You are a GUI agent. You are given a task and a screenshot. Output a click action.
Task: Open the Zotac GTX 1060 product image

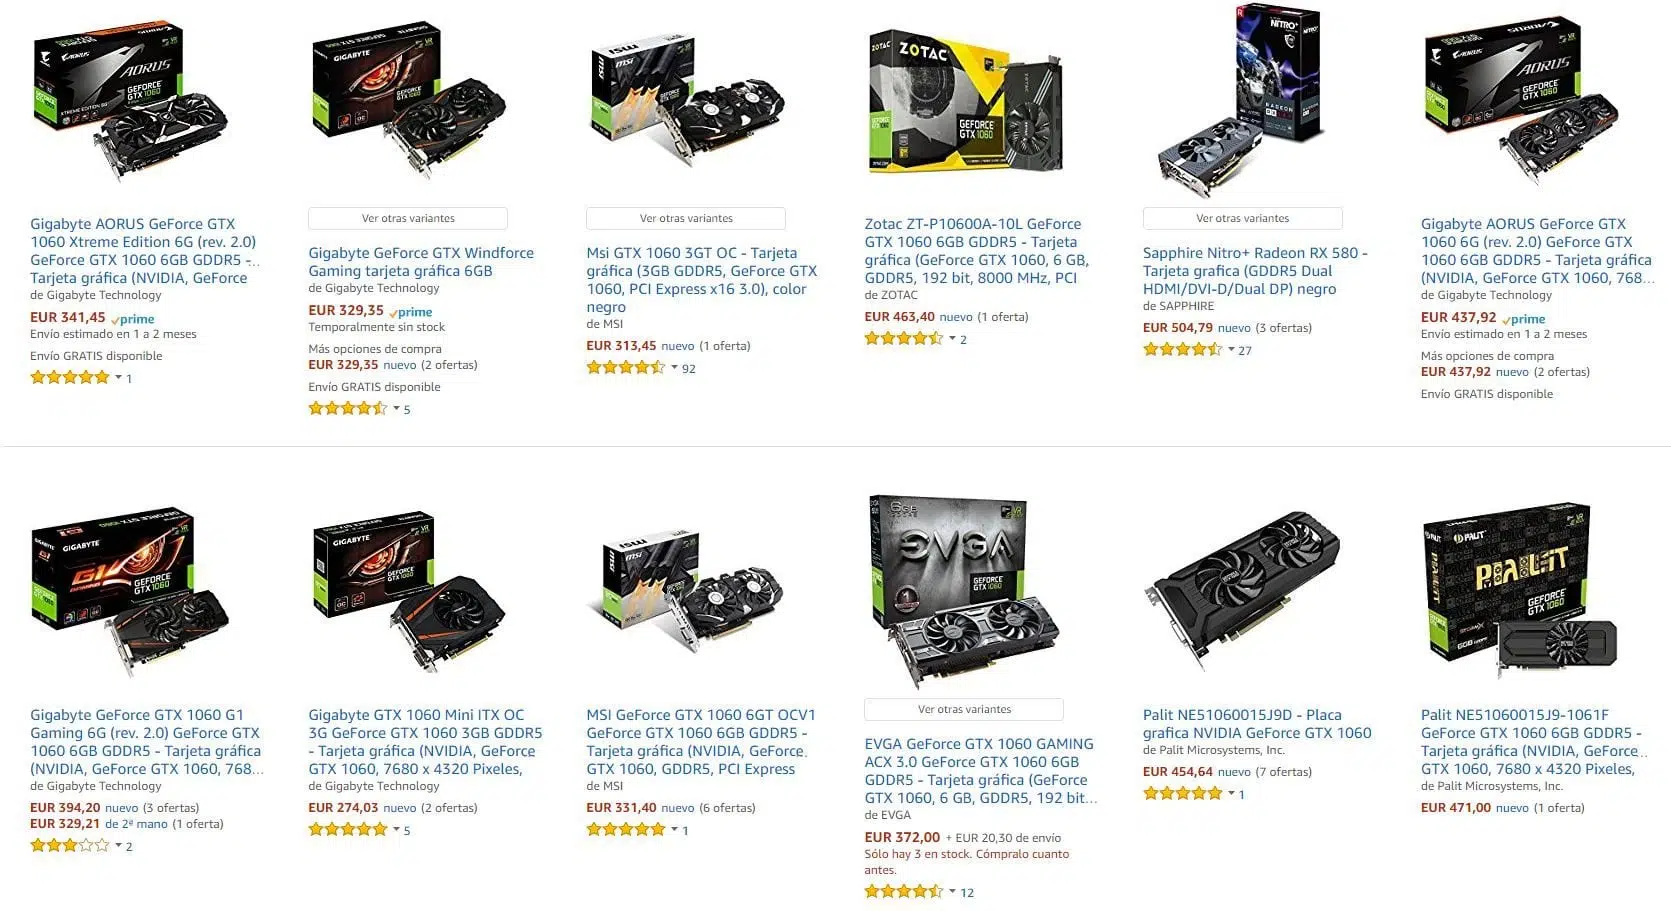coord(965,100)
